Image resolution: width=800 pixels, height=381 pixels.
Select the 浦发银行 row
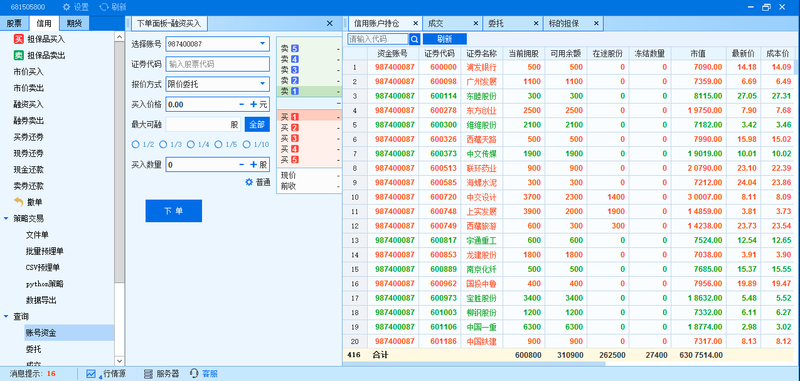tap(568, 67)
